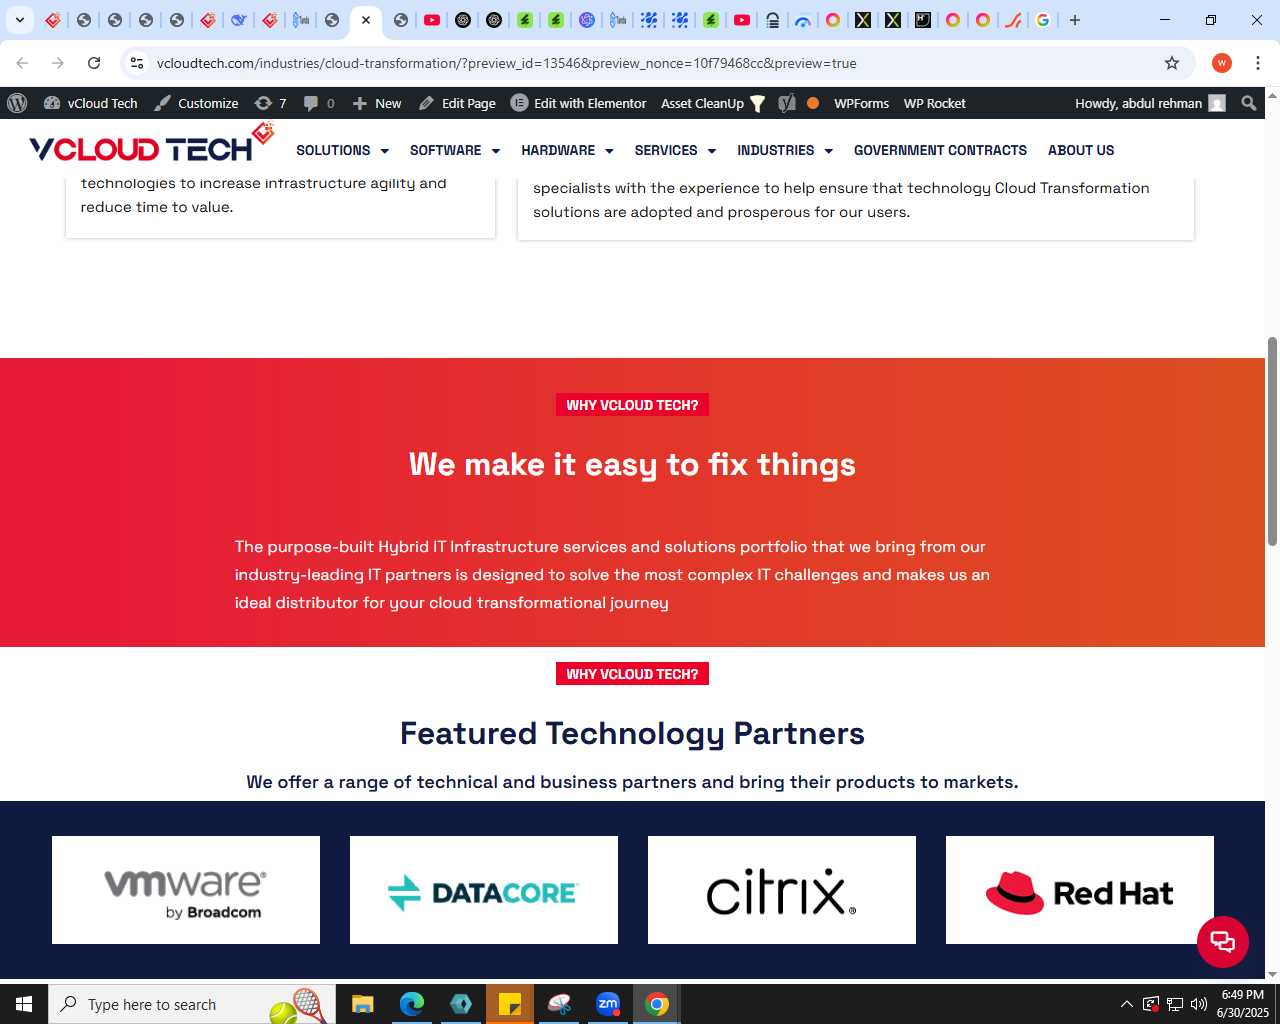Viewport: 1280px width, 1024px height.
Task: Open File Explorer from the taskbar
Action: pyautogui.click(x=363, y=1004)
